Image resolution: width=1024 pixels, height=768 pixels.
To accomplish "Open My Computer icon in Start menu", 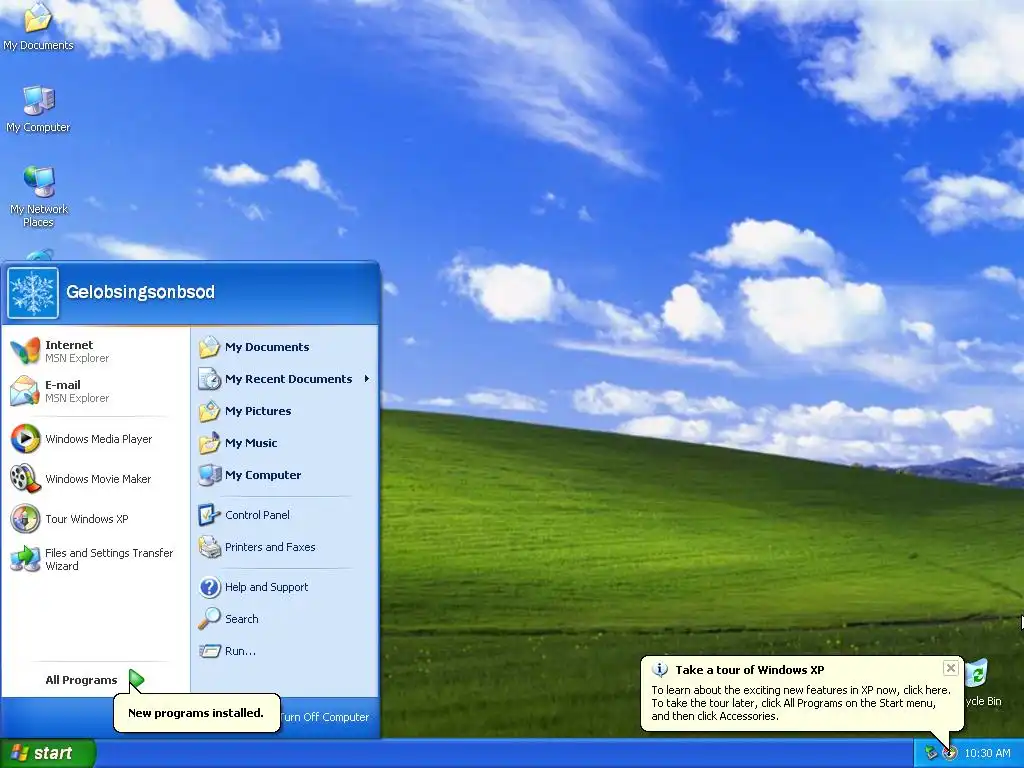I will pyautogui.click(x=209, y=475).
